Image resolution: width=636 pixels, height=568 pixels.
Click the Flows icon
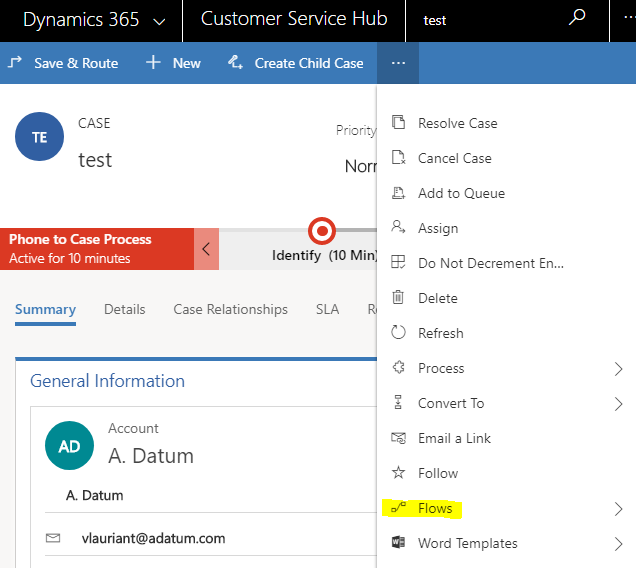click(x=398, y=507)
